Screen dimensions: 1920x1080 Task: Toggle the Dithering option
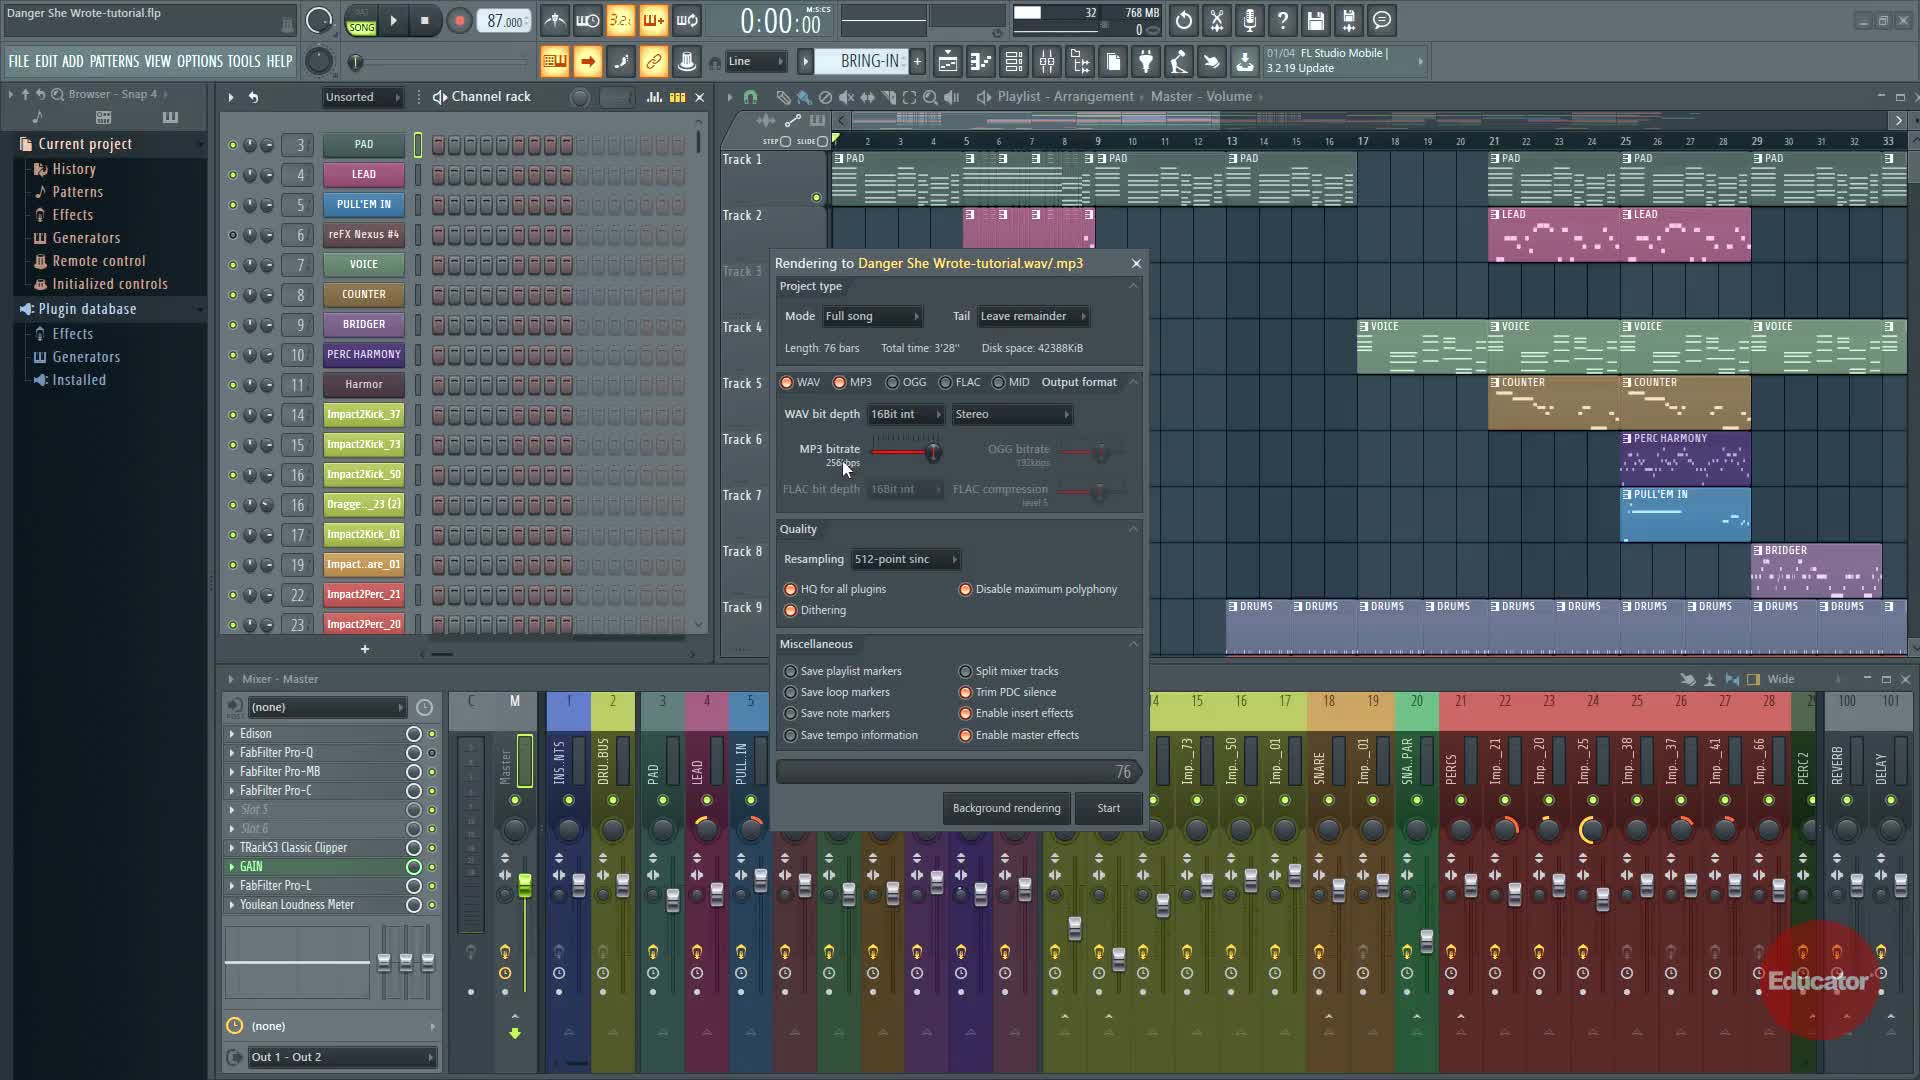[791, 611]
